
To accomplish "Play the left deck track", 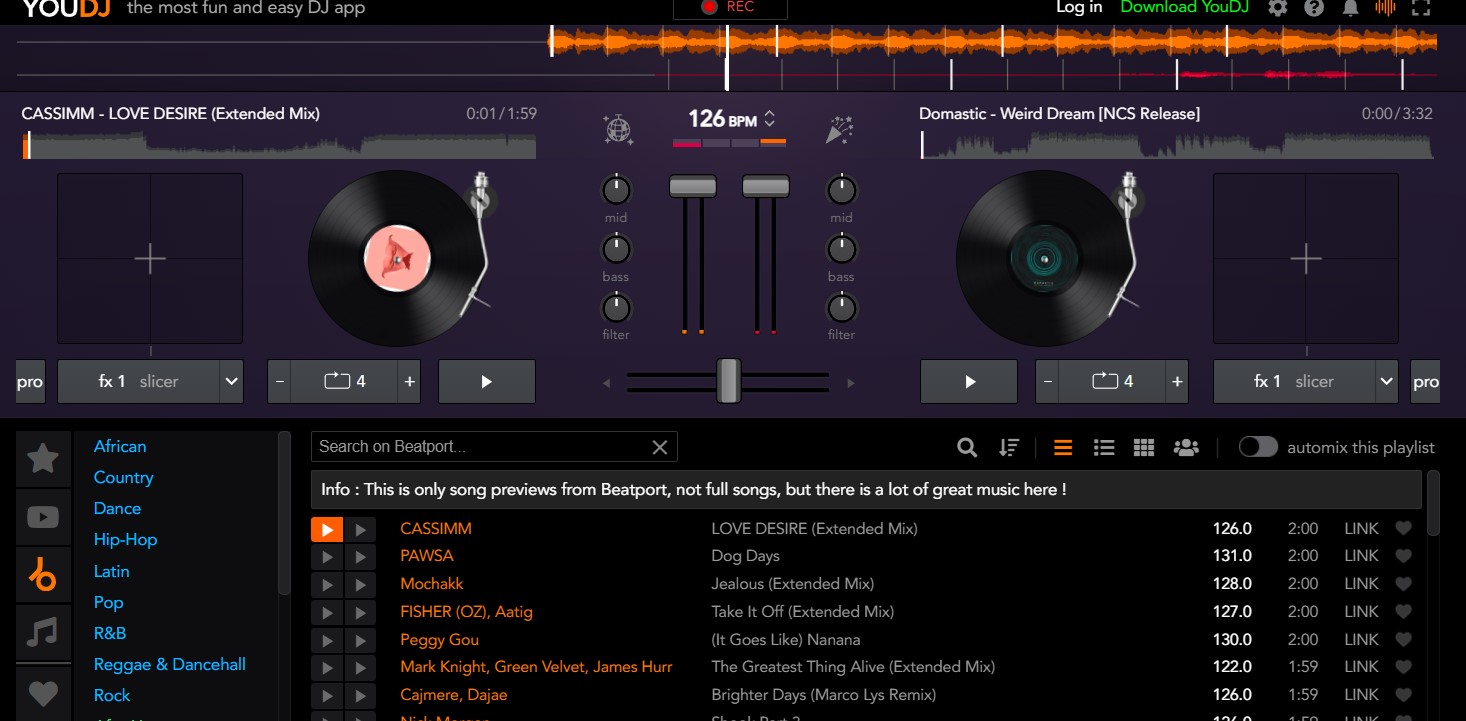I will (x=487, y=381).
